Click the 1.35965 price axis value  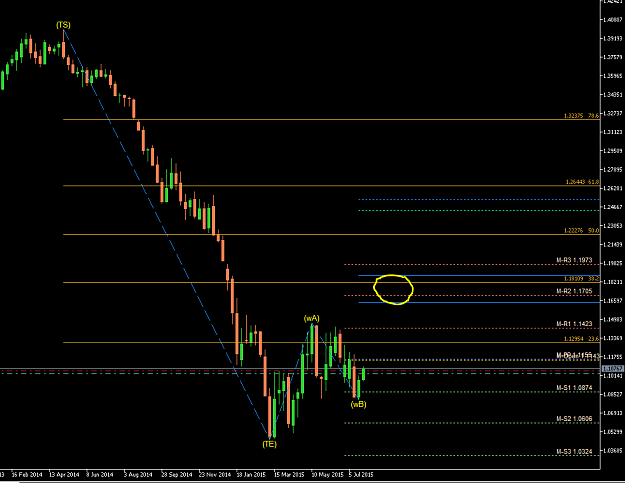613,76
